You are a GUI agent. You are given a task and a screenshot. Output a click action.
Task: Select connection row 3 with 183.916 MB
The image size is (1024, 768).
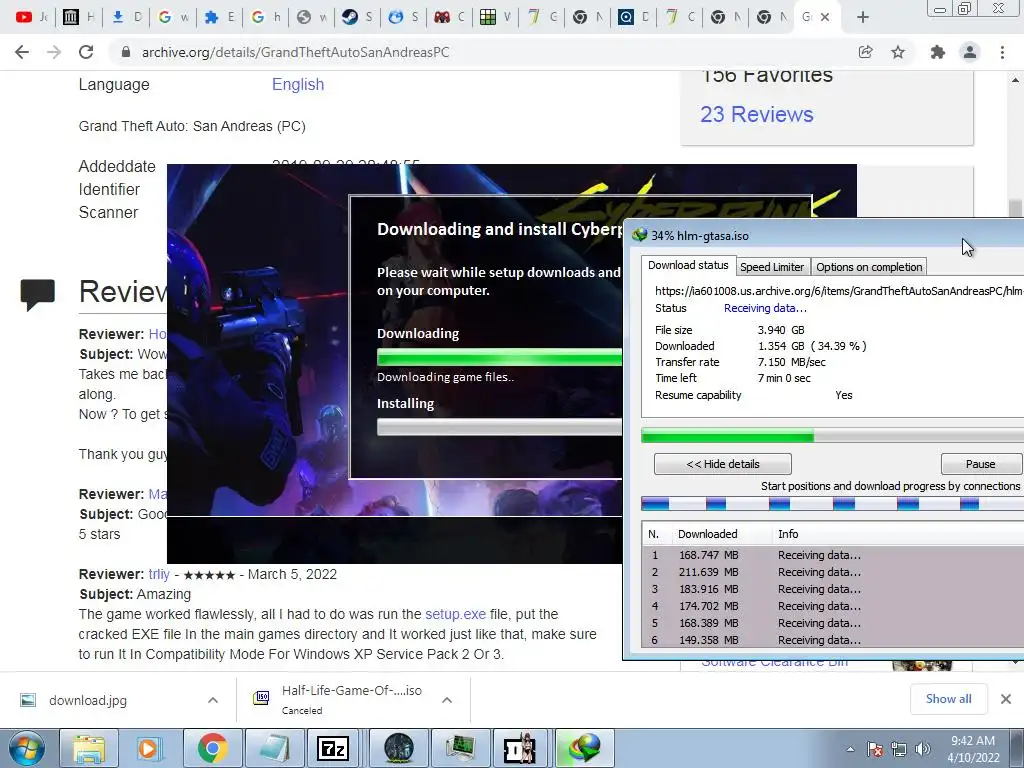[x=833, y=589]
